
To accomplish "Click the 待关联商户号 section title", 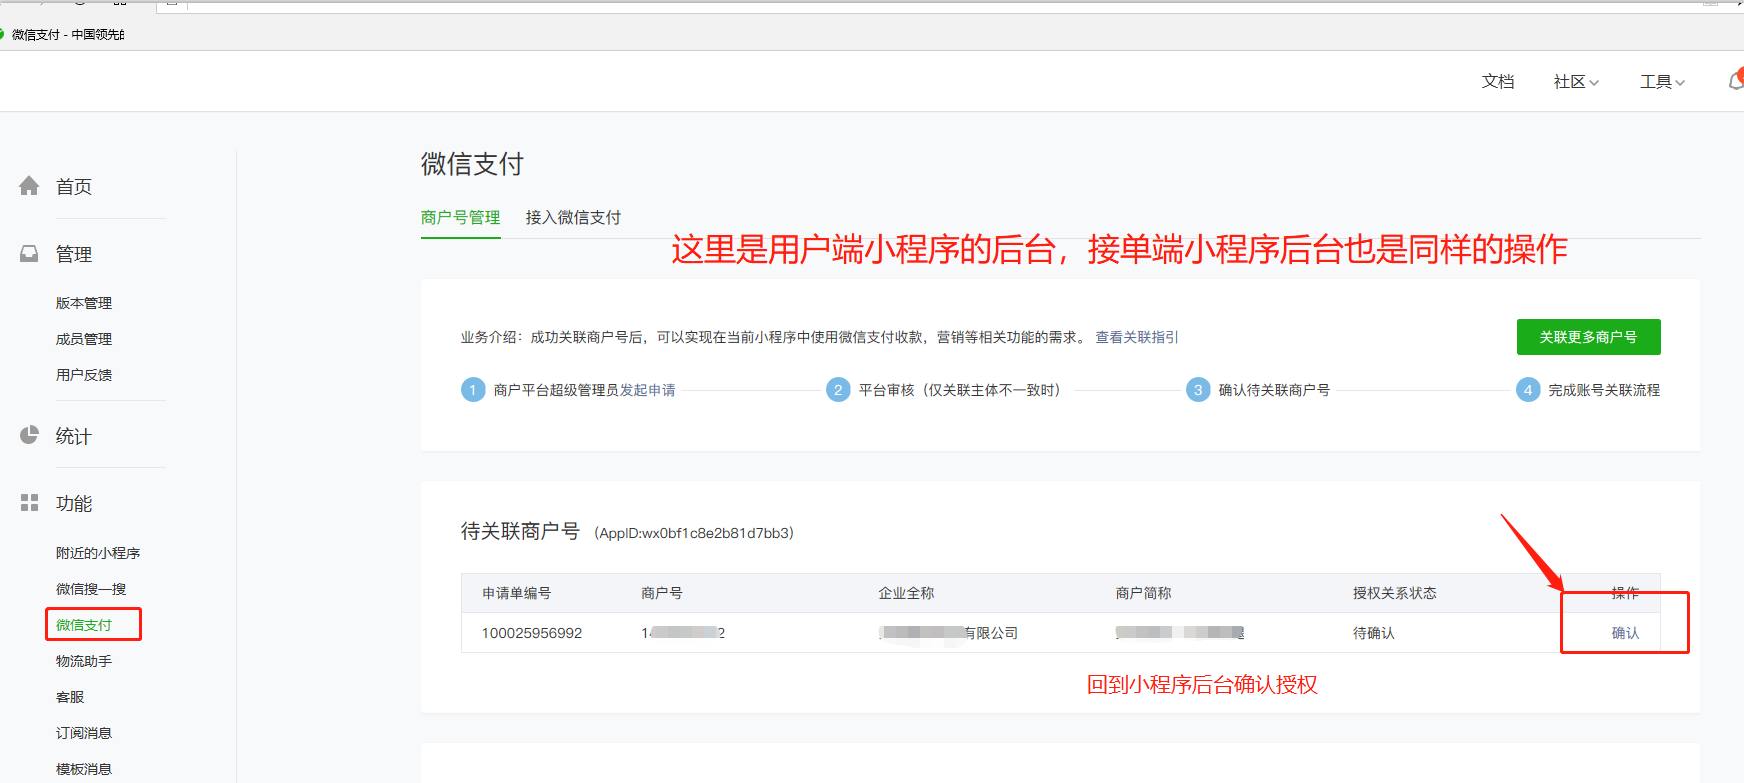I will pyautogui.click(x=520, y=531).
